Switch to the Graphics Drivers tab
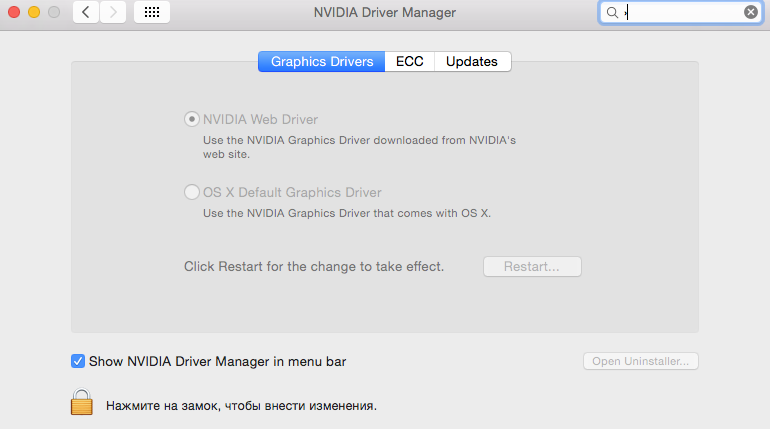This screenshot has width=770, height=429. point(322,61)
